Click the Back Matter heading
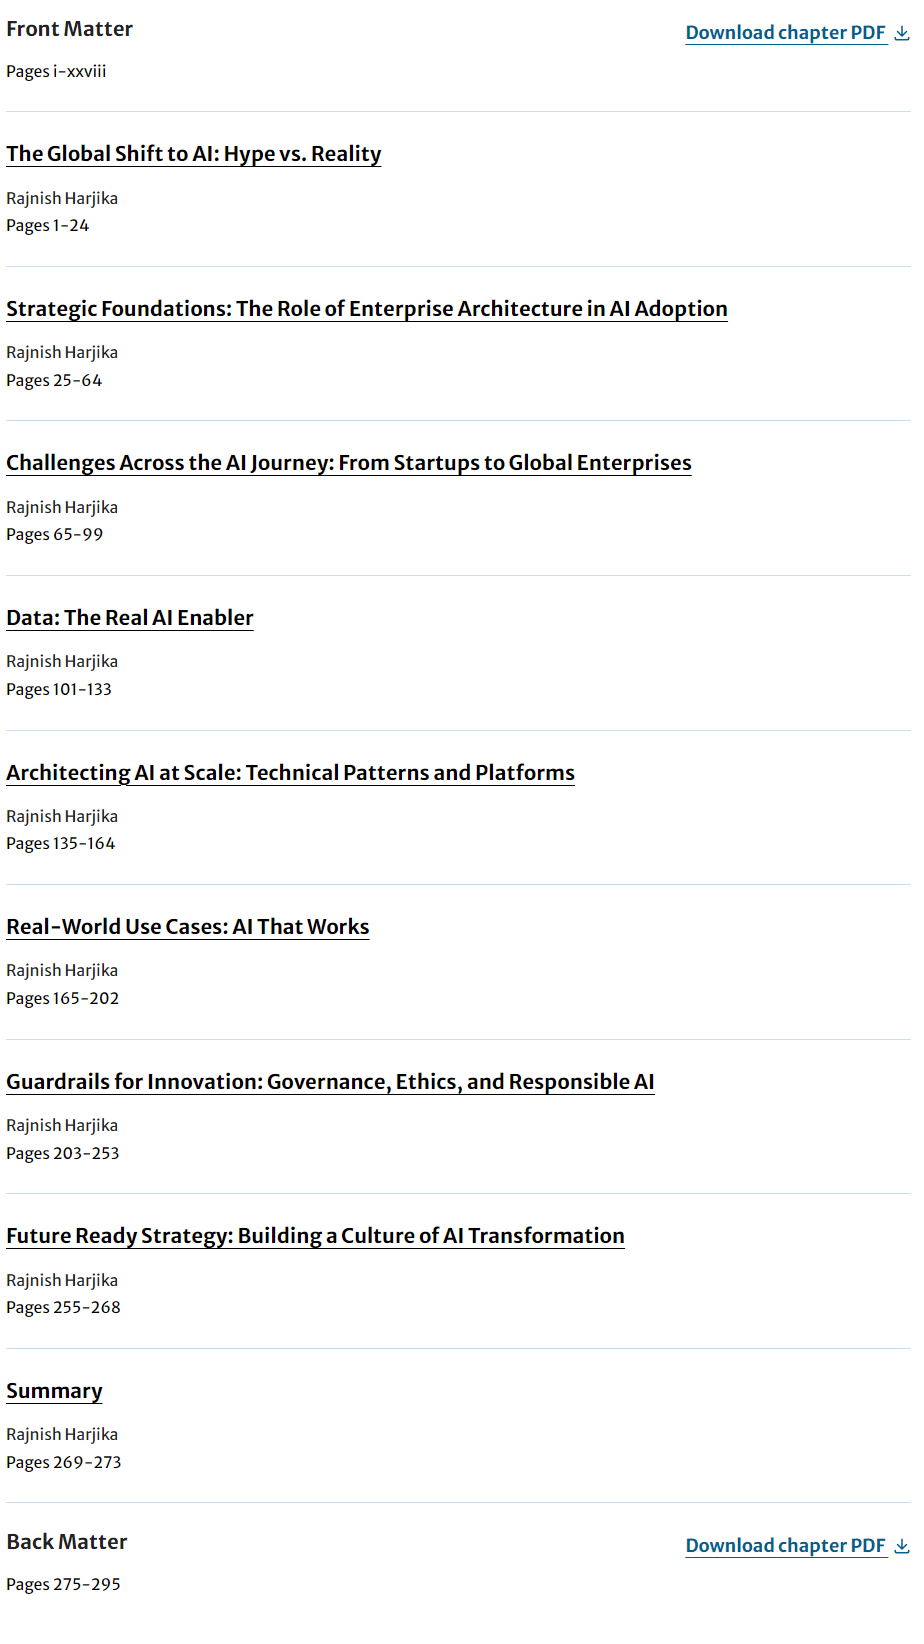Image resolution: width=924 pixels, height=1644 pixels. coord(67,1542)
